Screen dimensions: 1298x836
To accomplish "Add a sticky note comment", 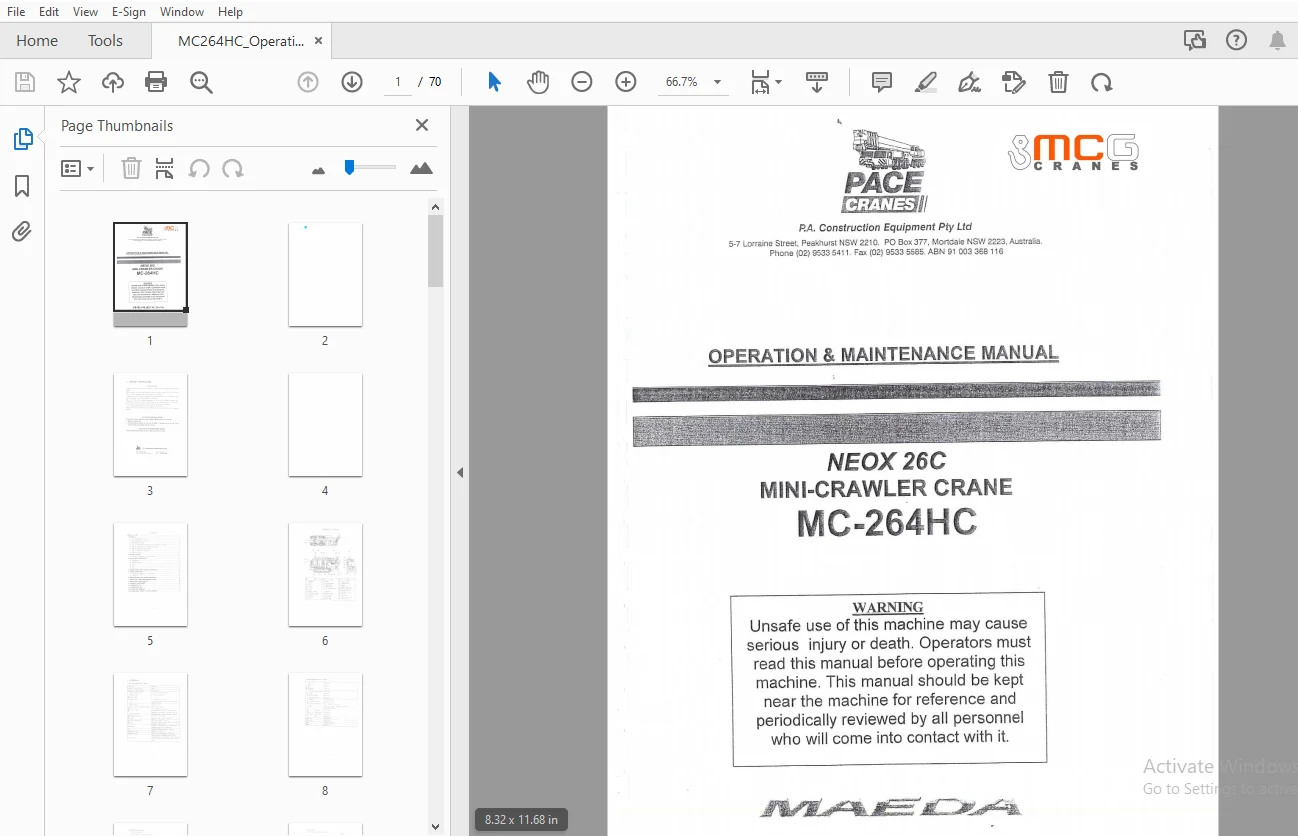I will [882, 82].
